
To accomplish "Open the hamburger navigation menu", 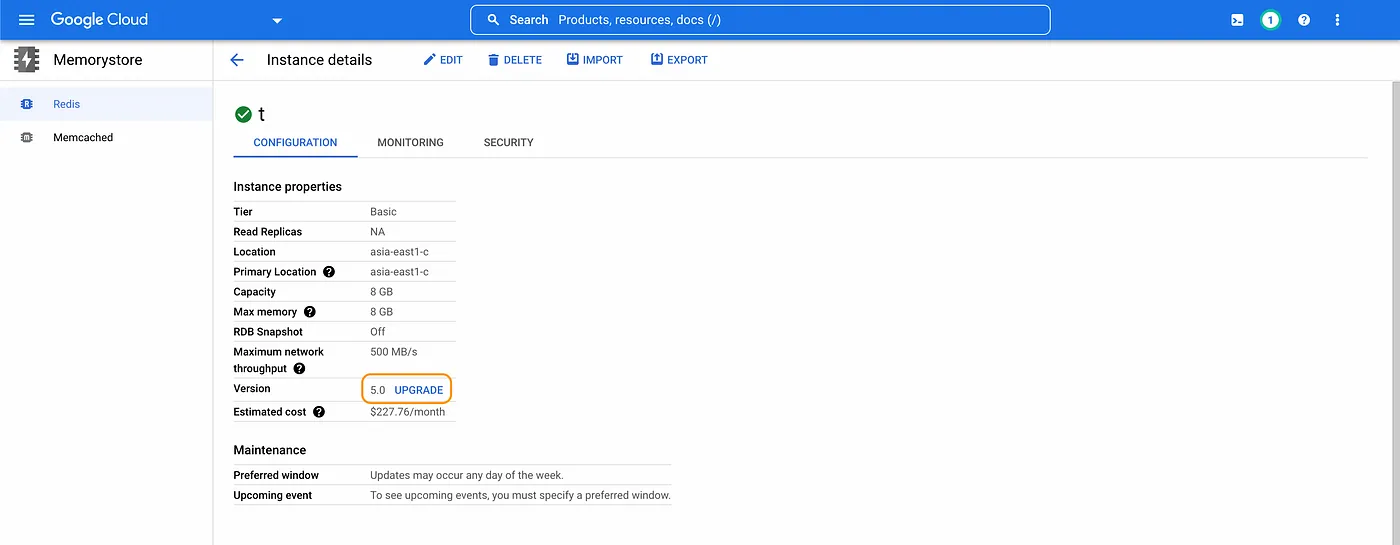I will (27, 20).
